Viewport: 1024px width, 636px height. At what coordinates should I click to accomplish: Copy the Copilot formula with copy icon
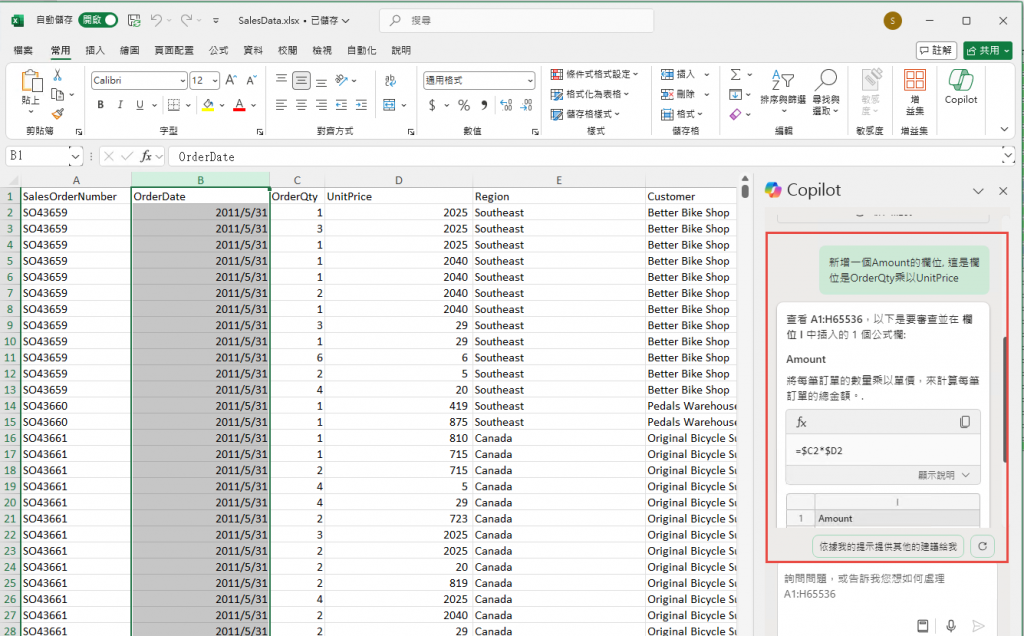click(x=965, y=422)
